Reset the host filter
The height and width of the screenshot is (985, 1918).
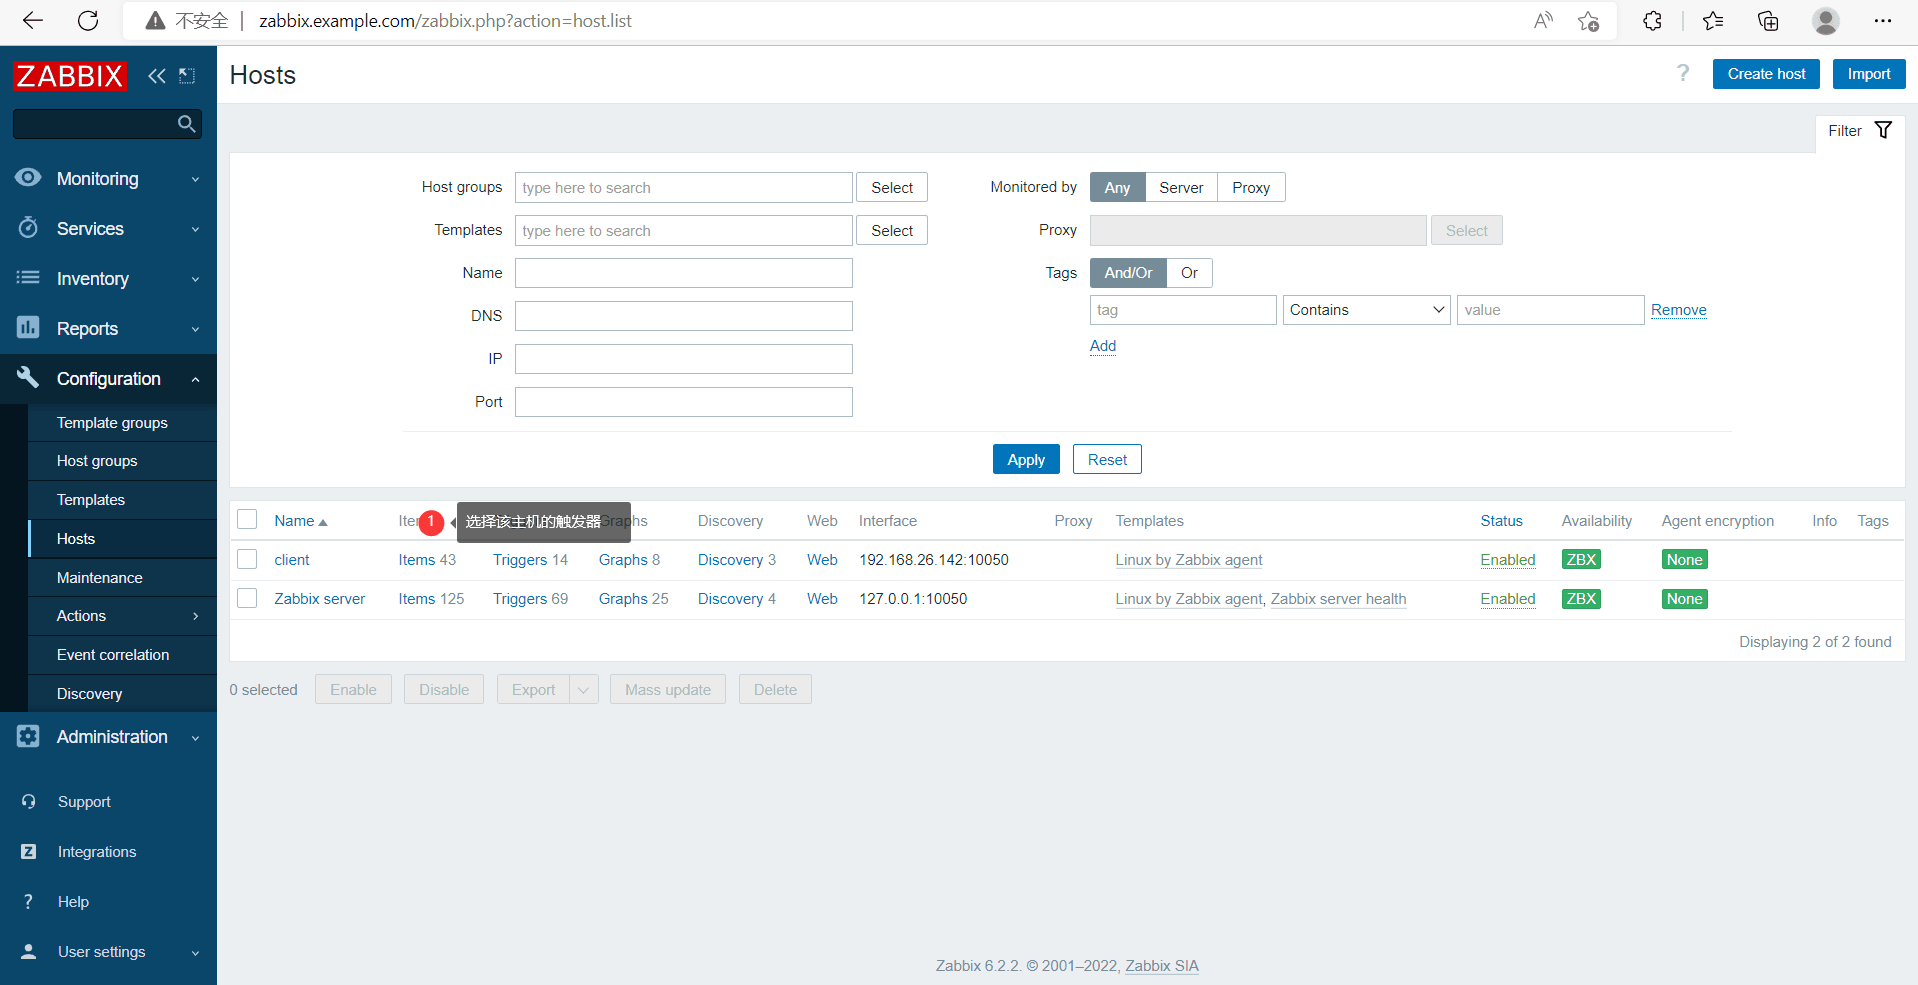(x=1107, y=459)
